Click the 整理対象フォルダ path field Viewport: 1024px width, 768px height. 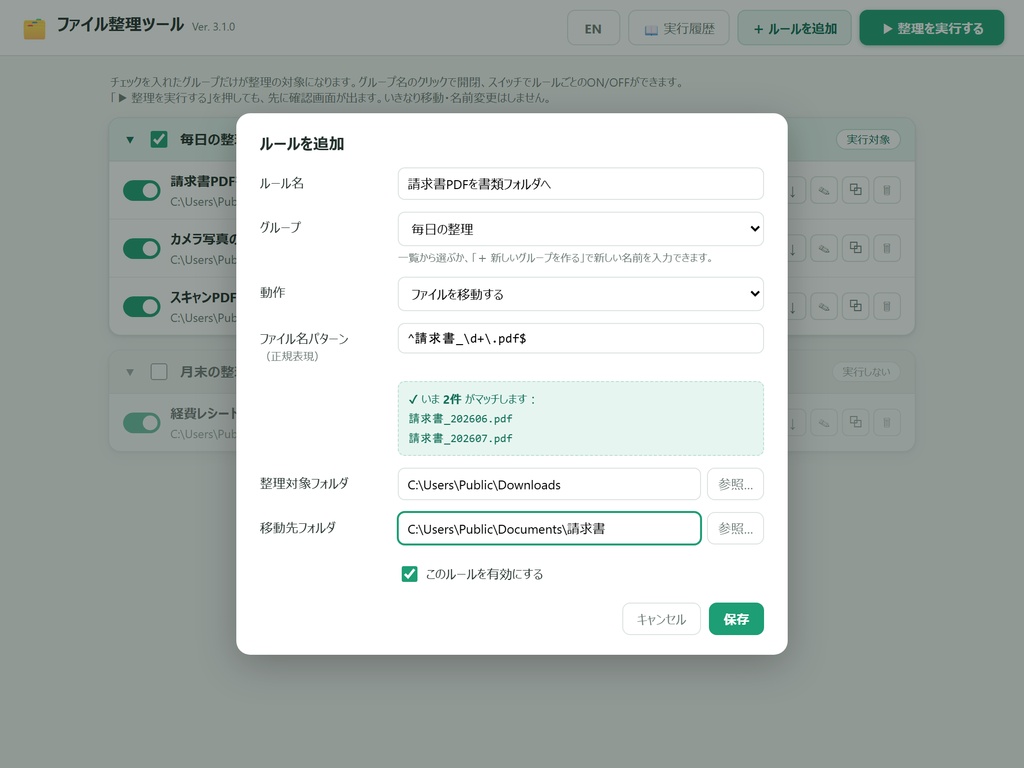click(x=549, y=485)
